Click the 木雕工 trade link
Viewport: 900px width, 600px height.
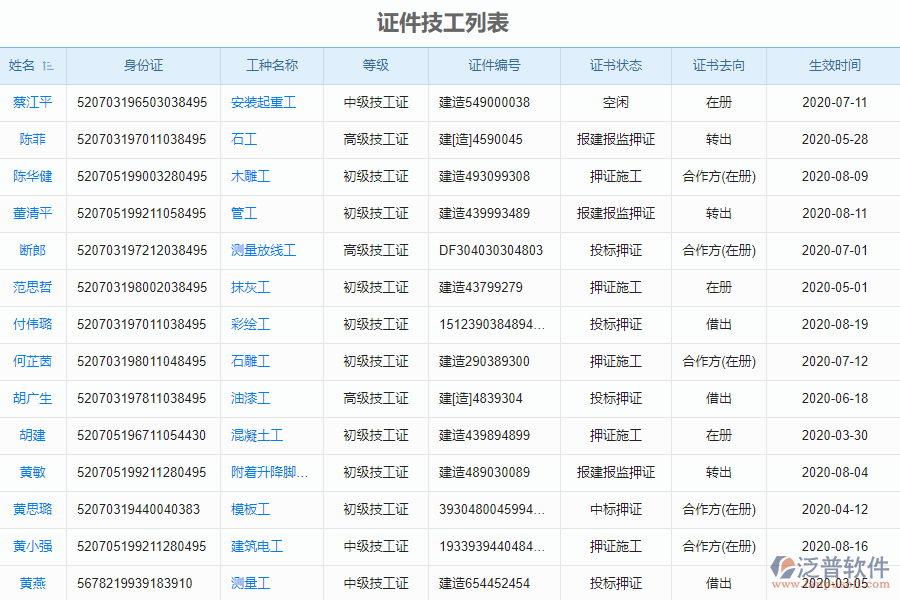point(251,176)
